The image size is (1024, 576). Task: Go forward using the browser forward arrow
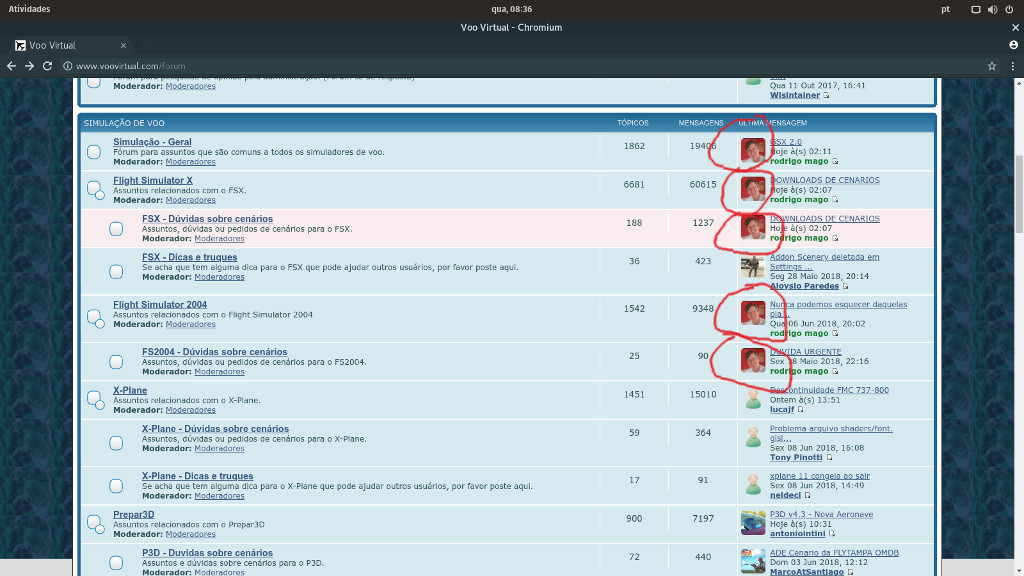point(29,66)
